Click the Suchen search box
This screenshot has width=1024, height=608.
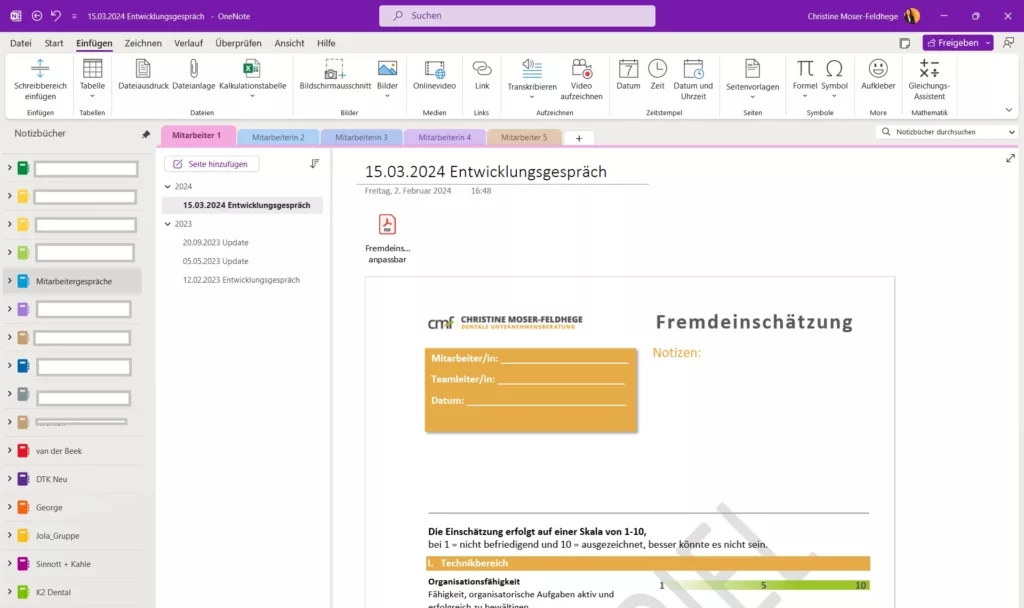[x=517, y=16]
